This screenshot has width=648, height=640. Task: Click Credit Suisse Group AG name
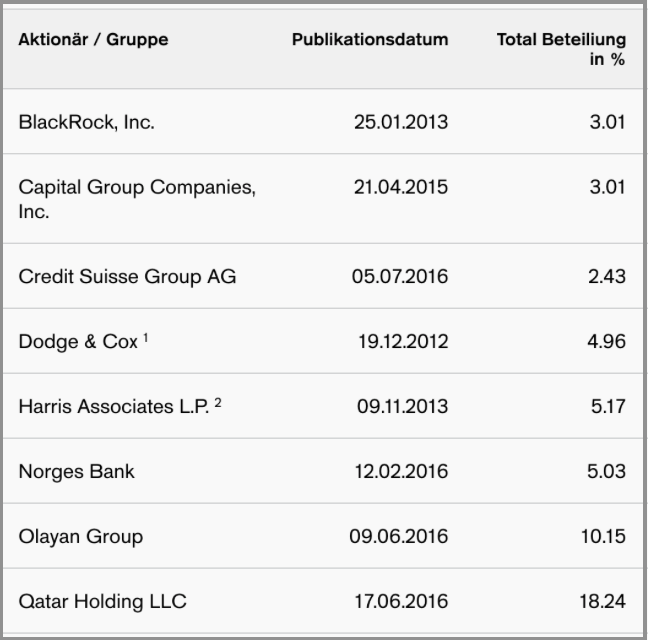click(x=127, y=276)
